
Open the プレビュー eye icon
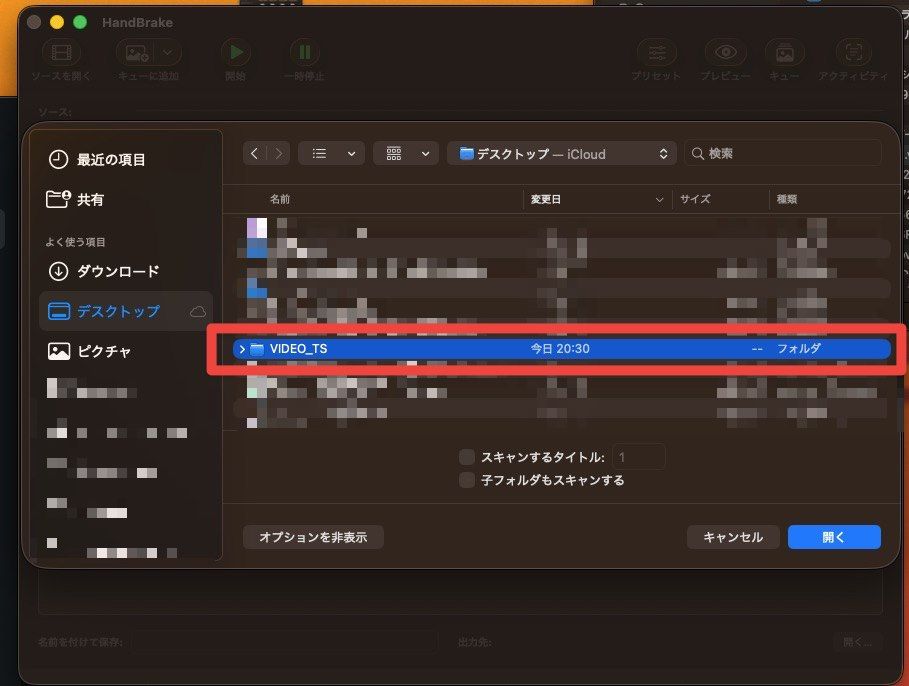click(726, 53)
